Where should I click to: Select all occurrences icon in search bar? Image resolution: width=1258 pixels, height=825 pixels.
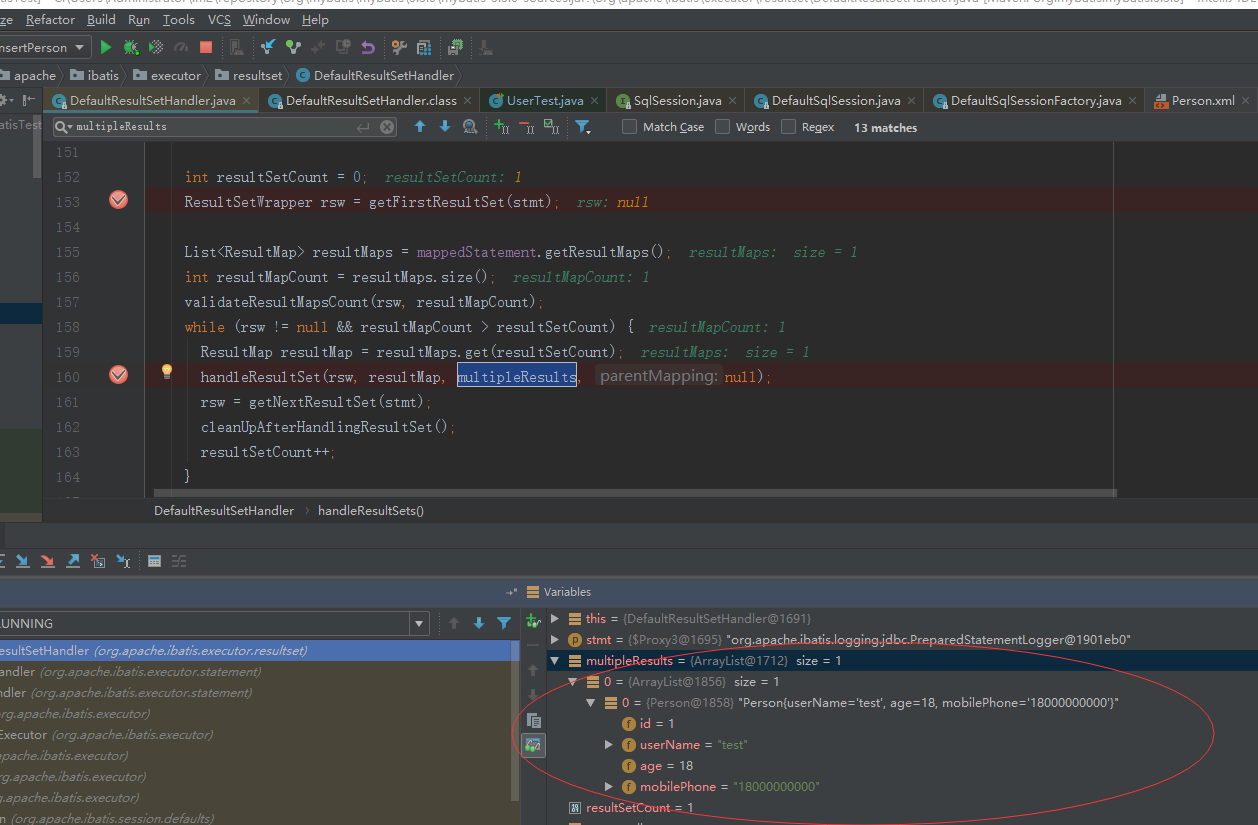click(551, 127)
